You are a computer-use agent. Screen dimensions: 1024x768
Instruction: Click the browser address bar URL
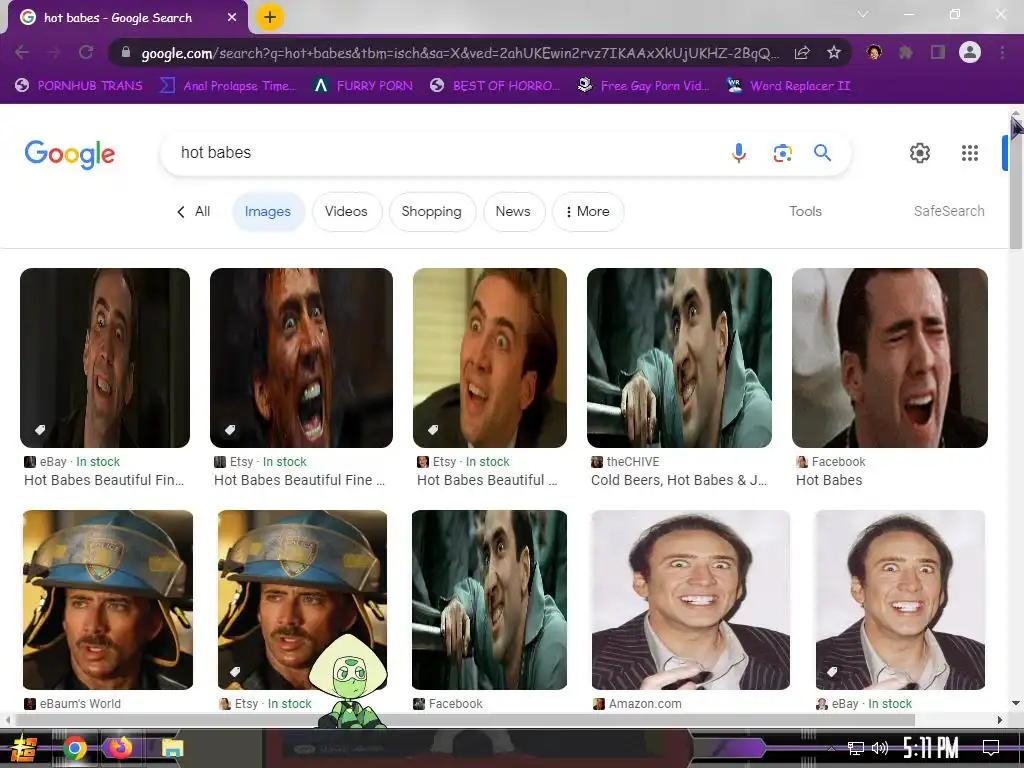460,53
